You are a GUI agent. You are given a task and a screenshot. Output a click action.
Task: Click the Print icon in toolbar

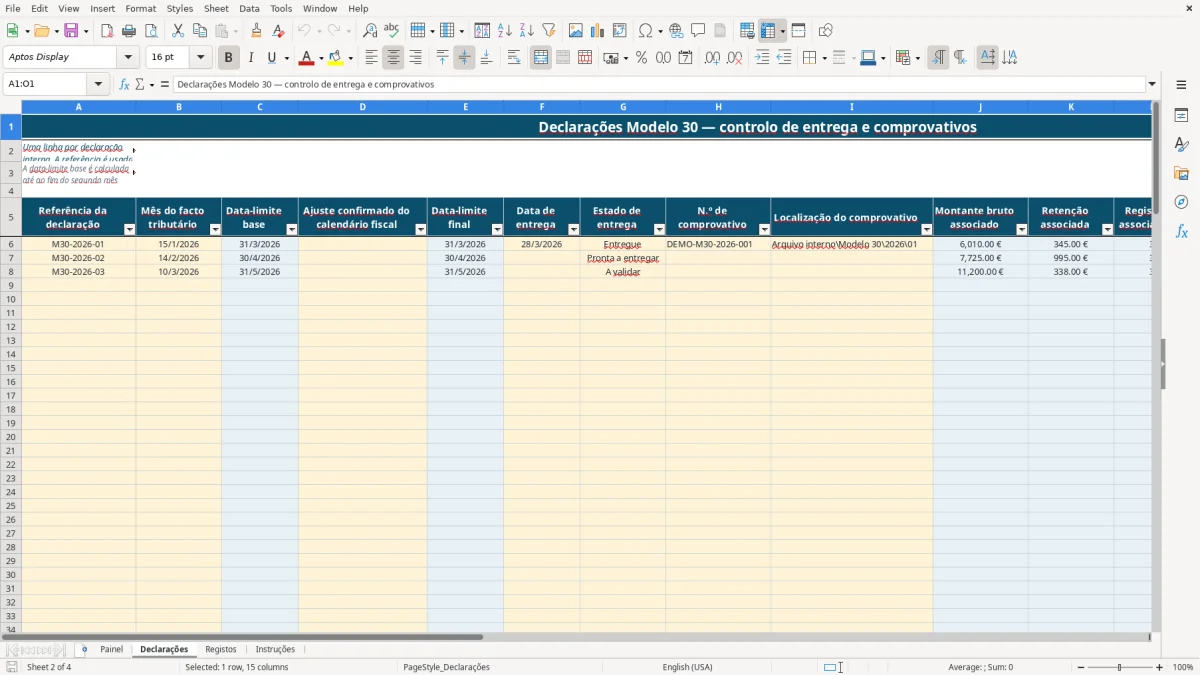[129, 31]
